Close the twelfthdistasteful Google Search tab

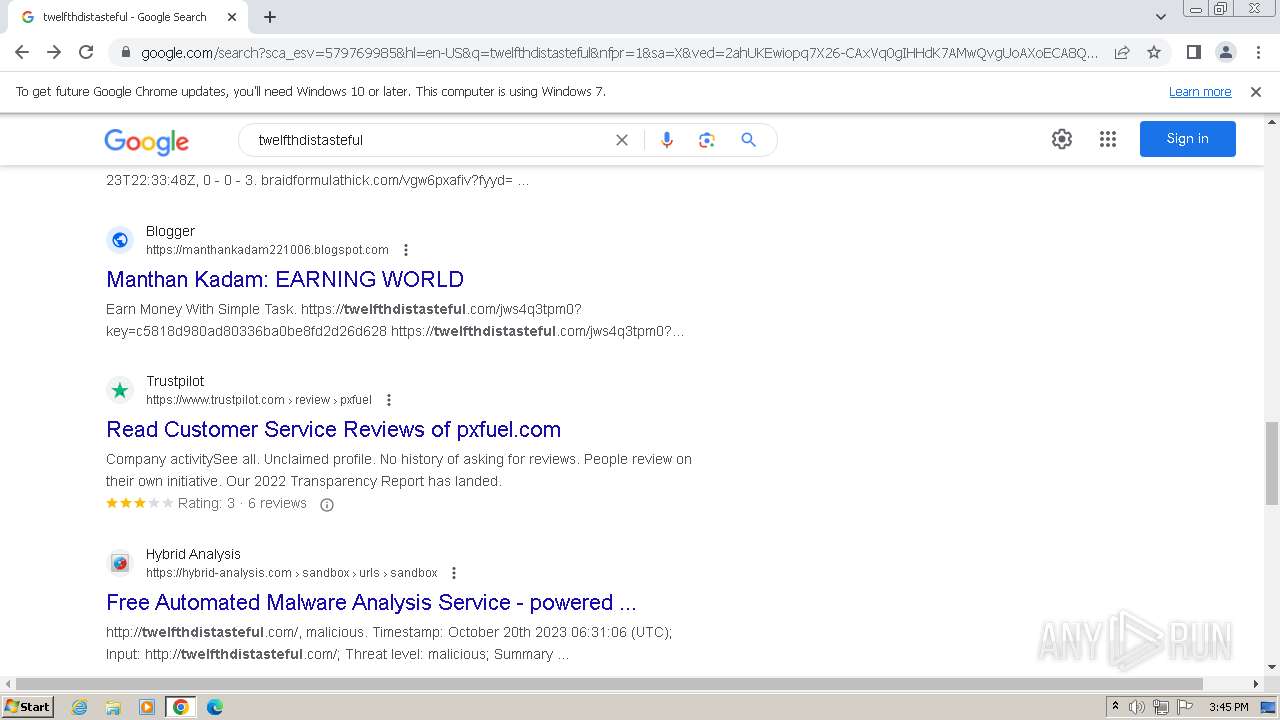click(232, 17)
